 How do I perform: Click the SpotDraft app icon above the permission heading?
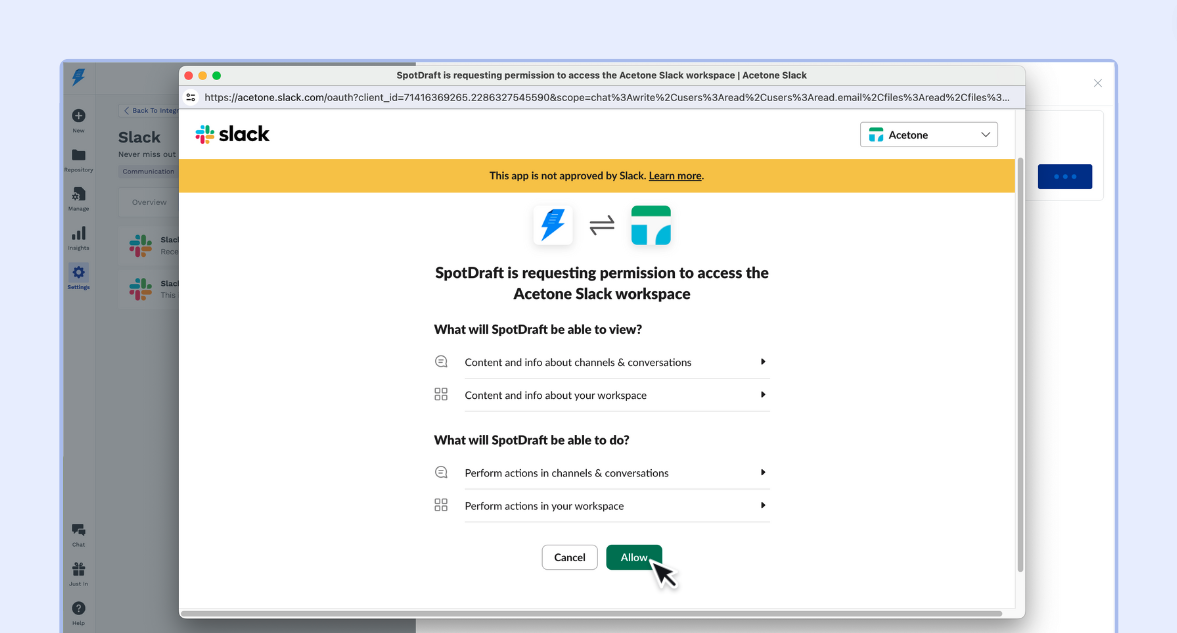pos(553,225)
